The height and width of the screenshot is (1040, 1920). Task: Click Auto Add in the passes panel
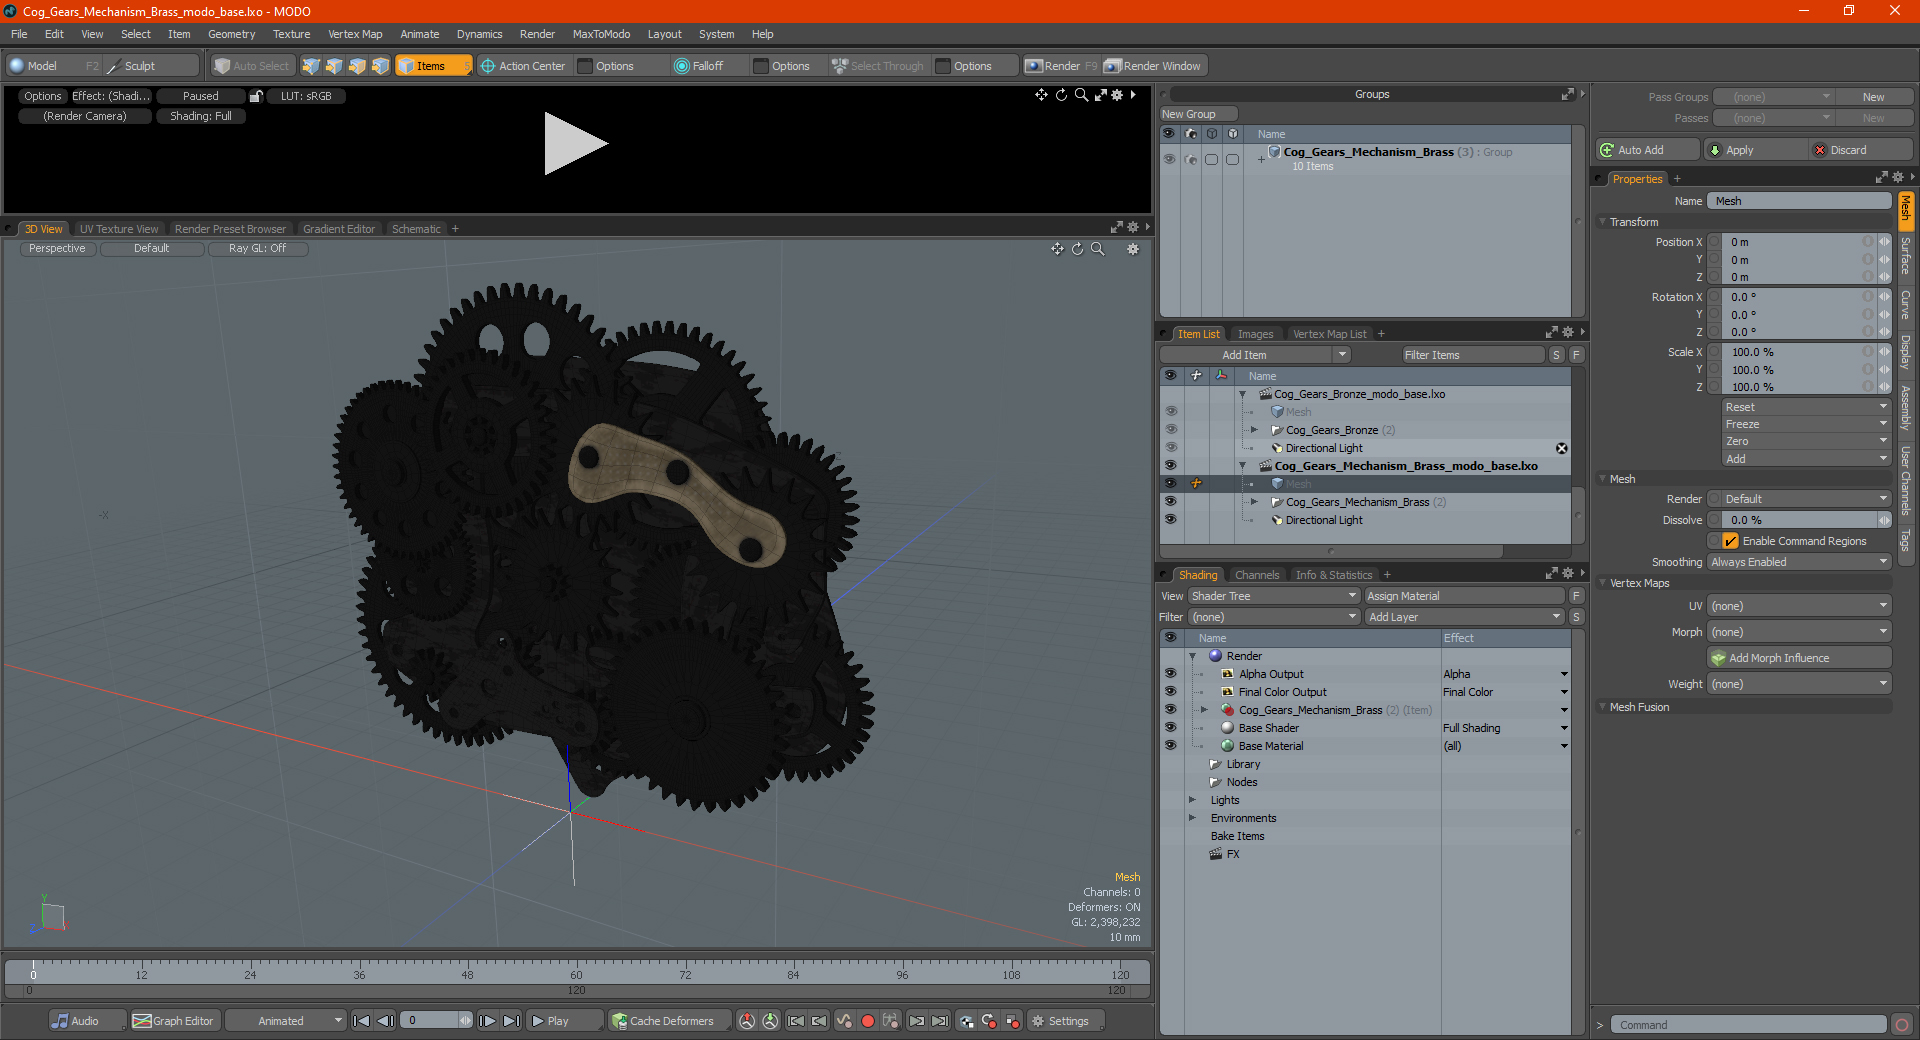[1647, 150]
